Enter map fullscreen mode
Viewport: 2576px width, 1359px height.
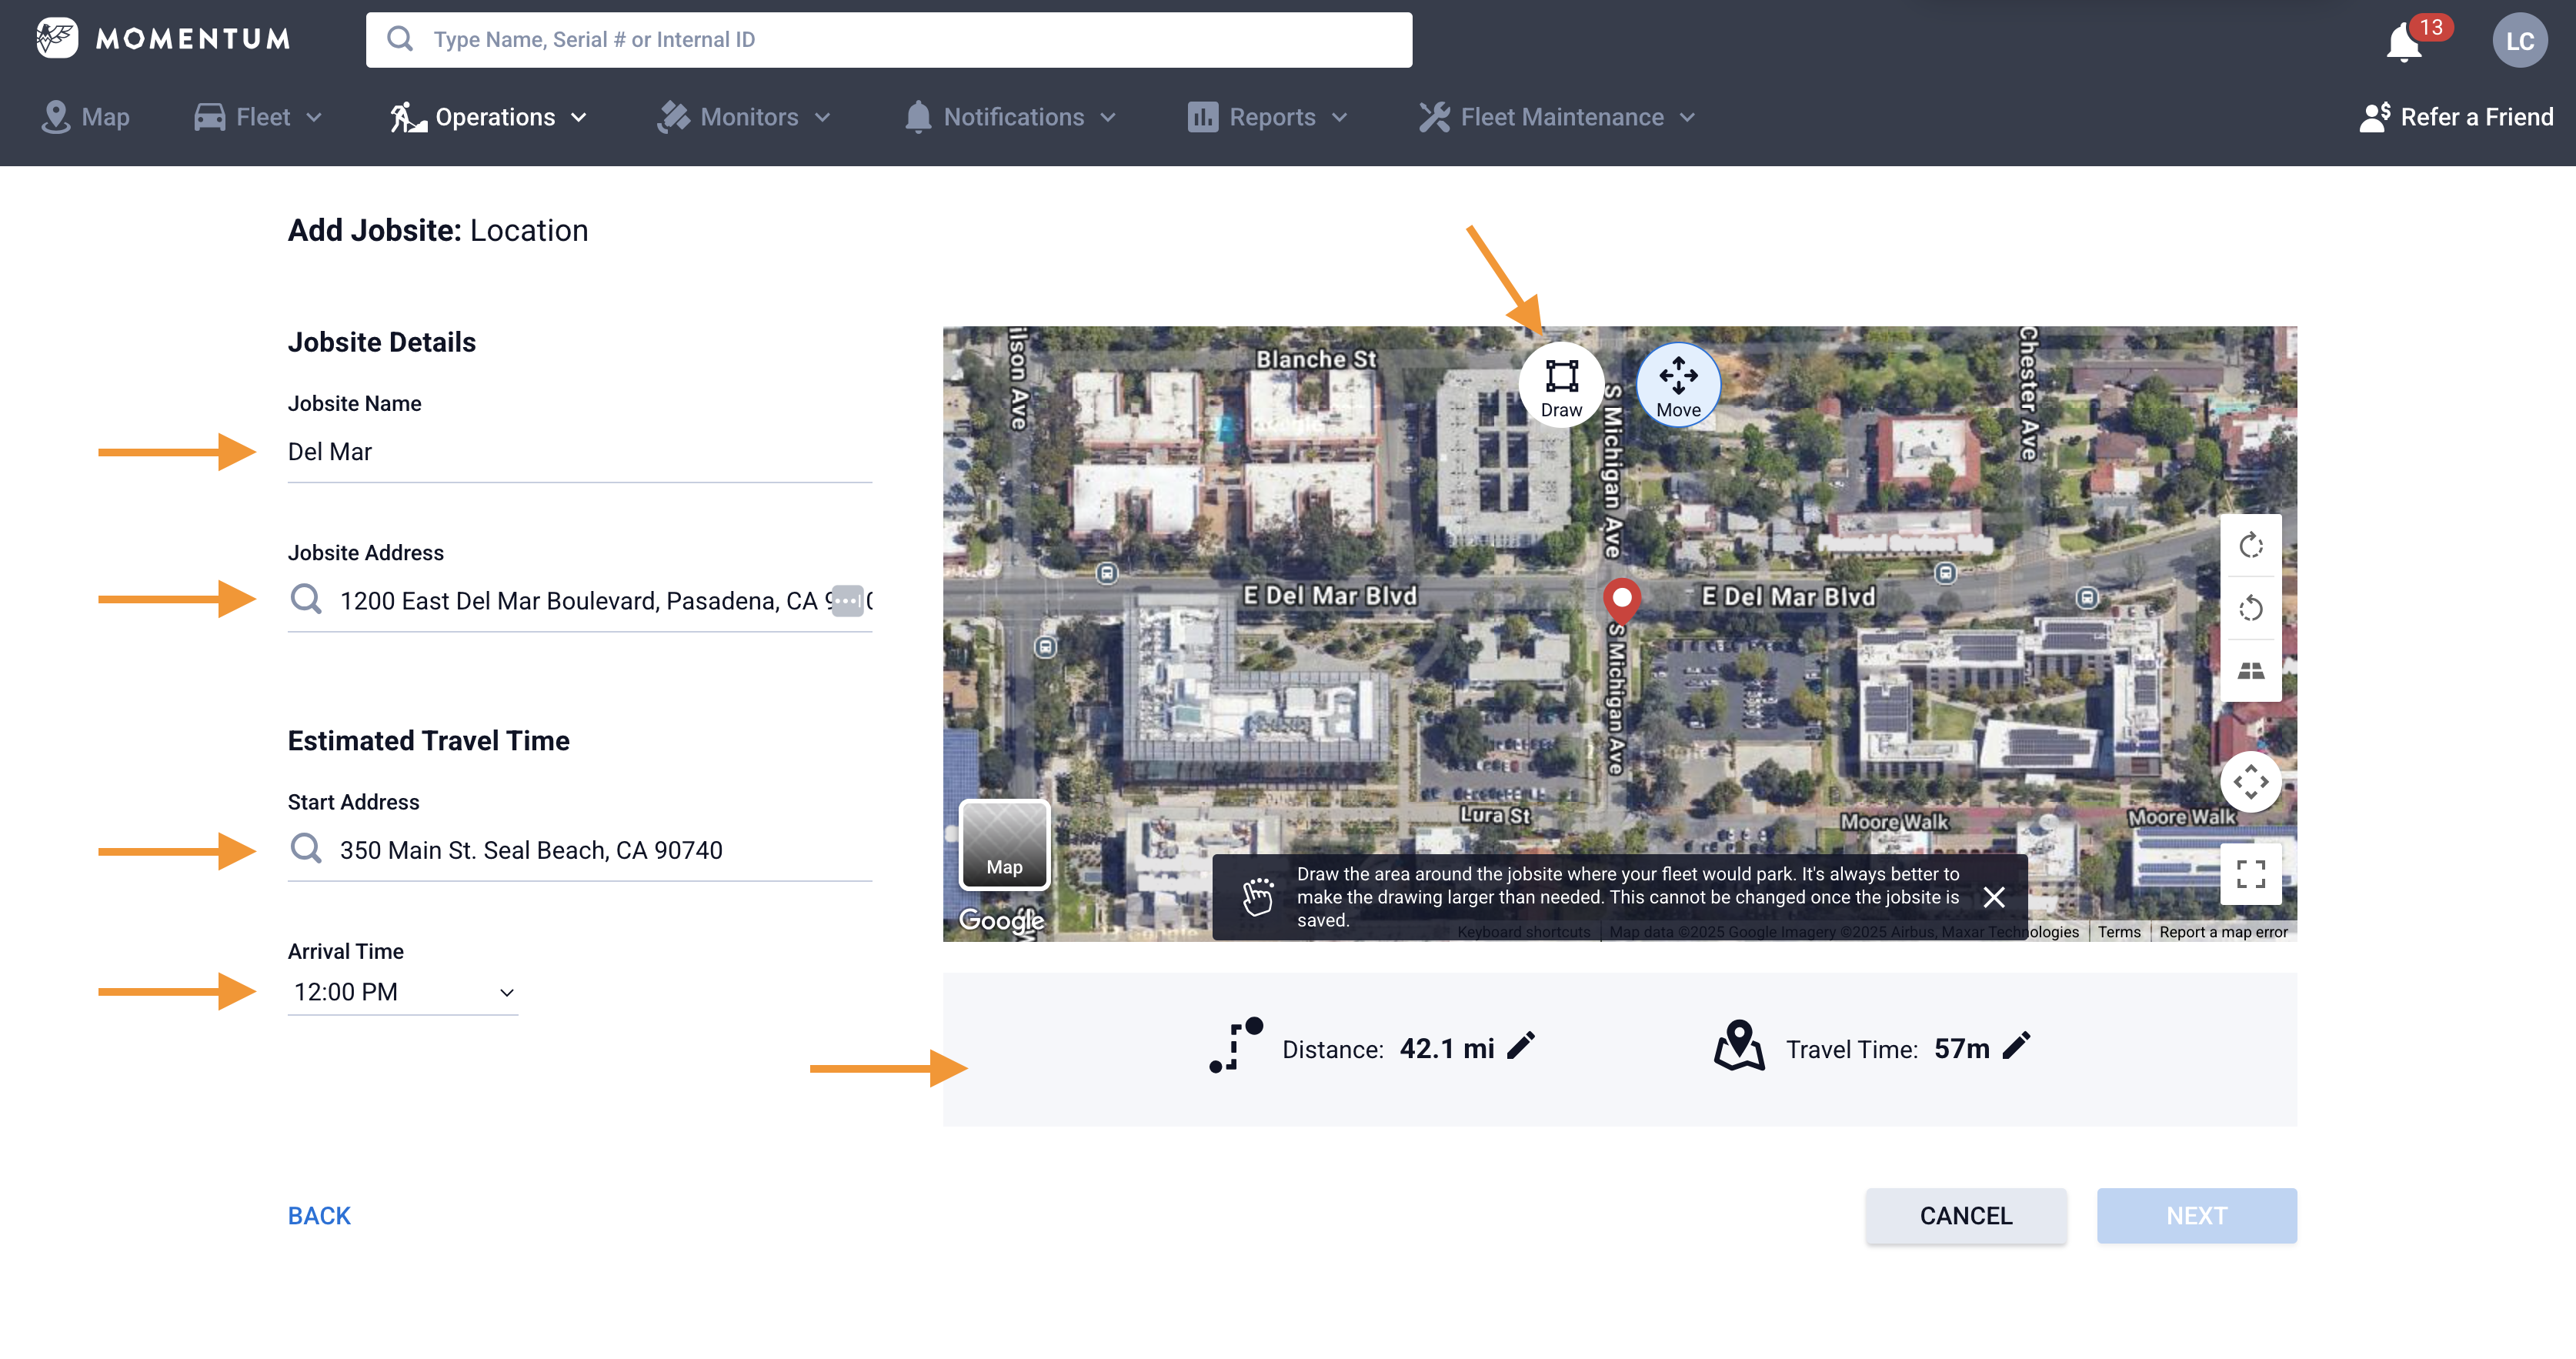2250,873
